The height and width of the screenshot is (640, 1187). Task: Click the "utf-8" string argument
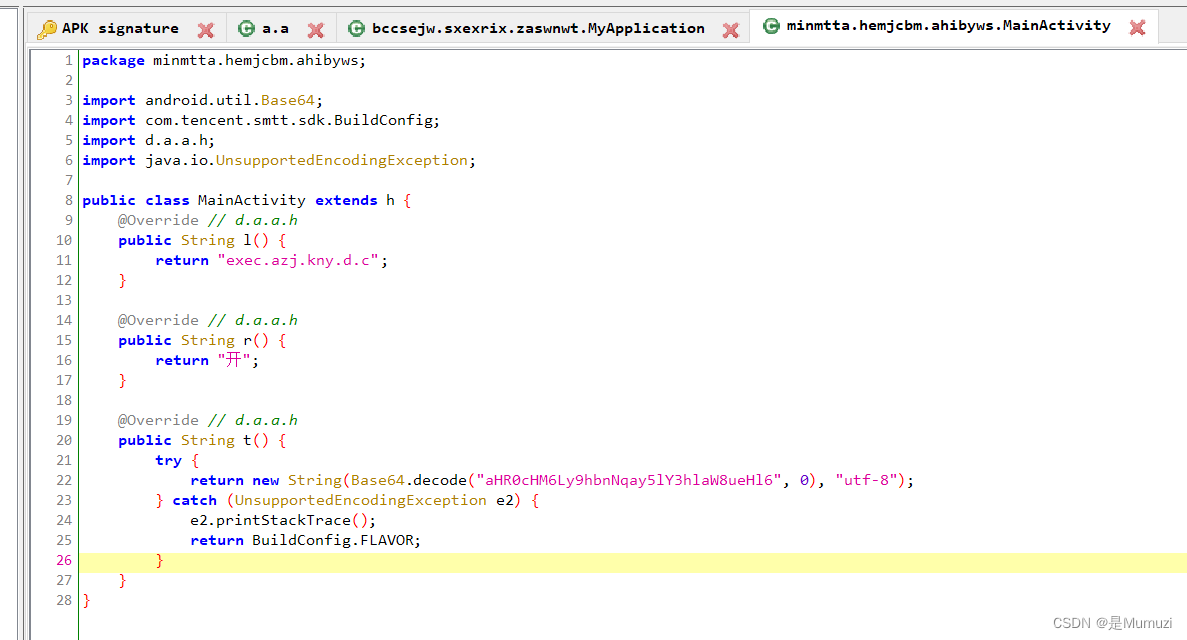866,480
